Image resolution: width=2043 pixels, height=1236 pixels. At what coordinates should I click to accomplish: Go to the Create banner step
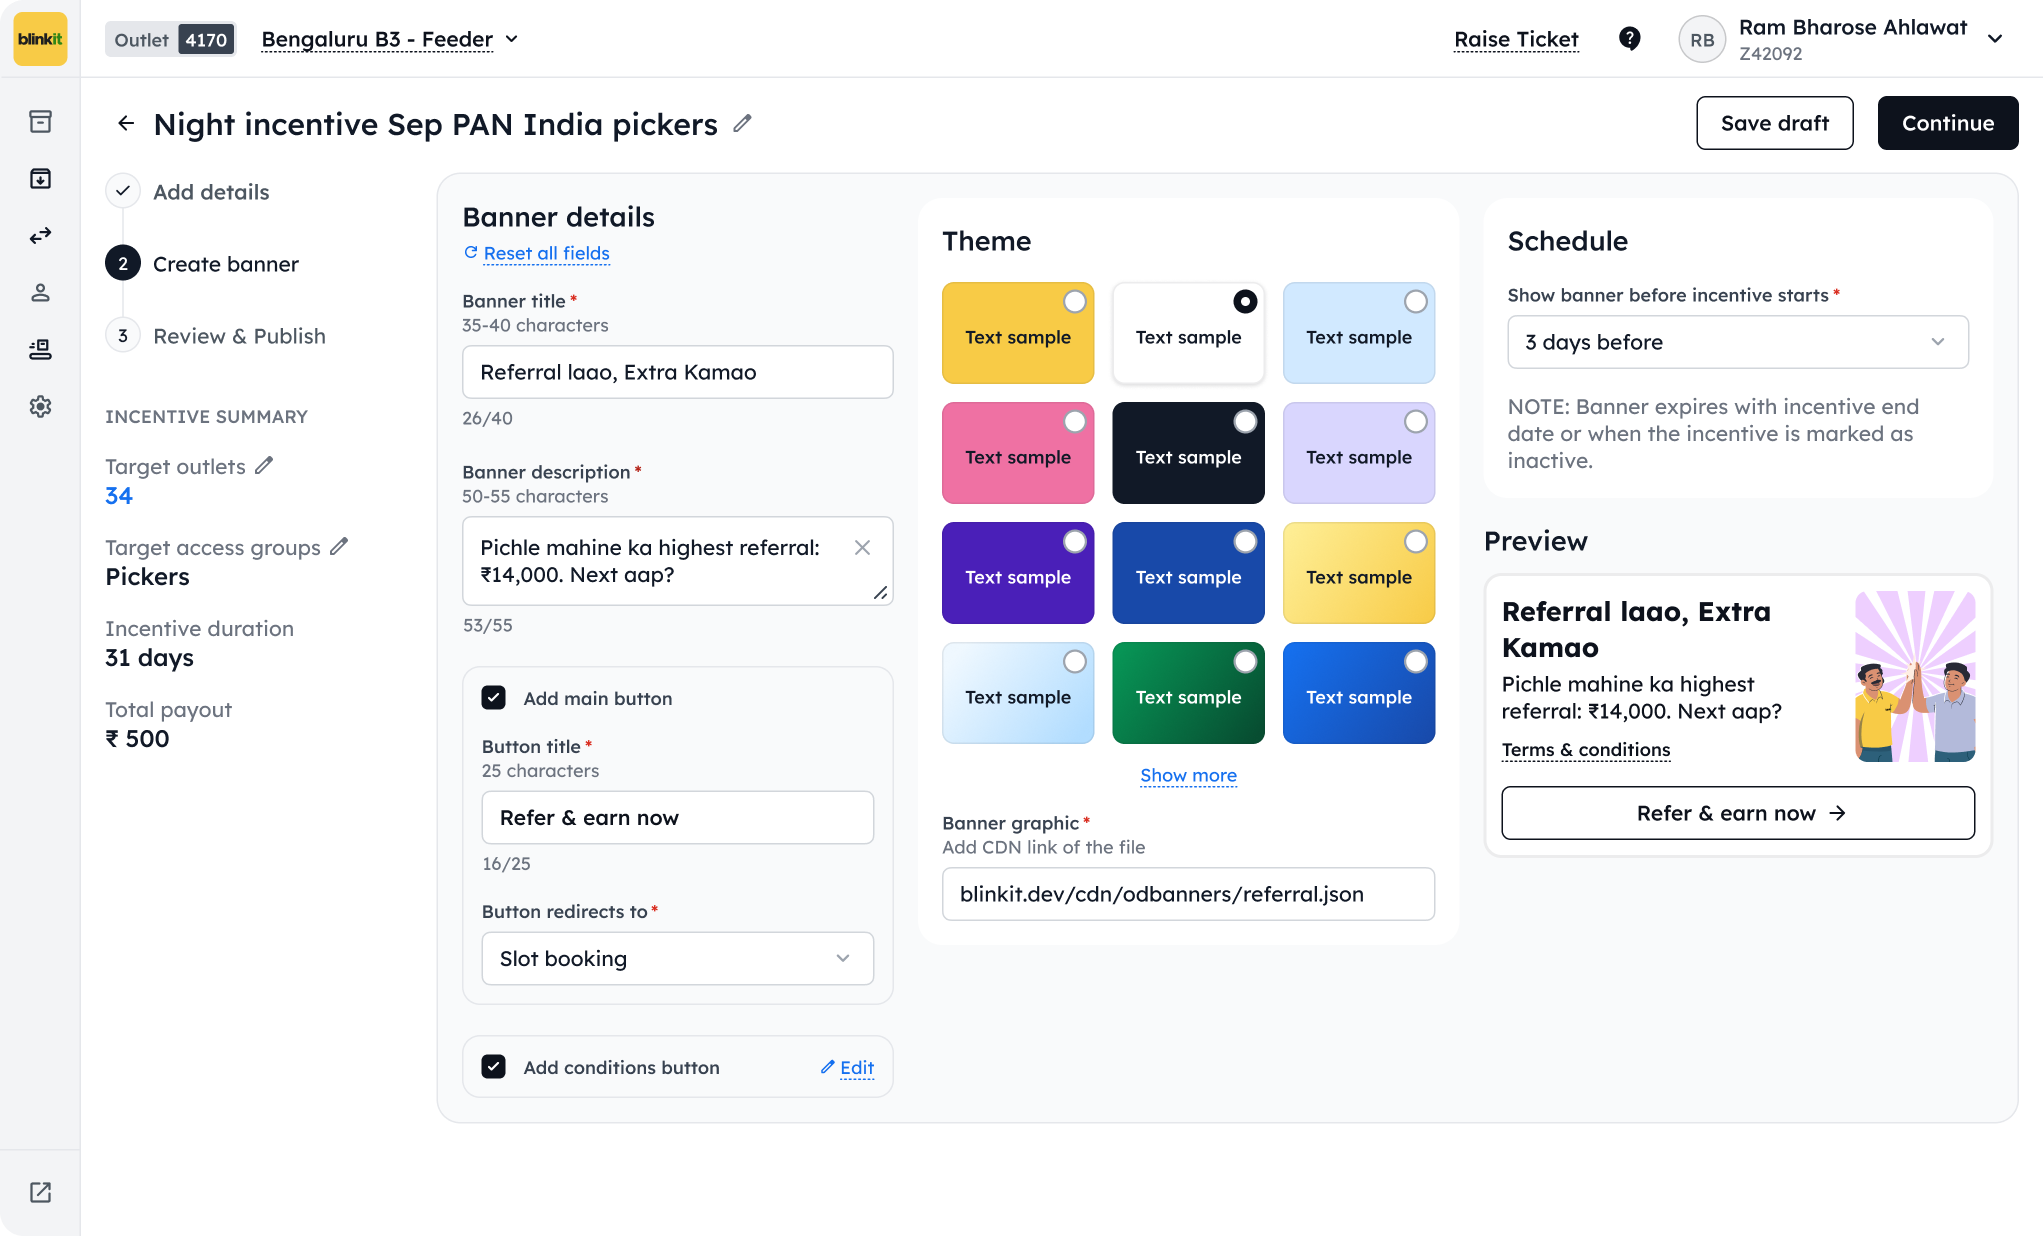pyautogui.click(x=203, y=264)
